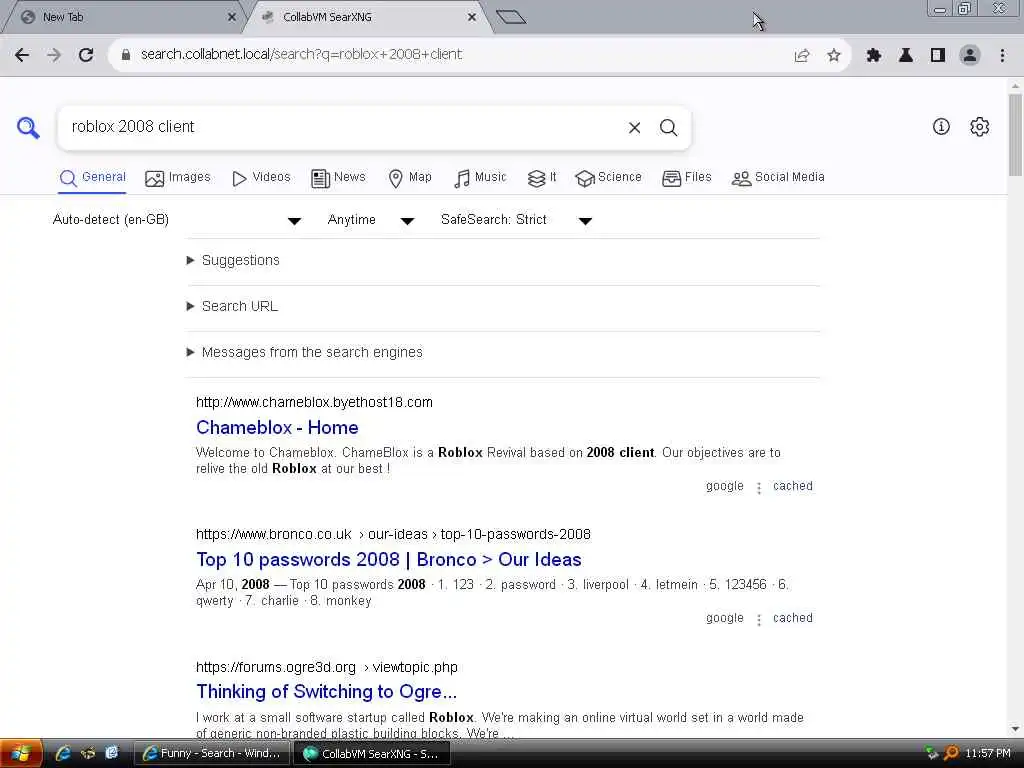The width and height of the screenshot is (1024, 768).
Task: Launch Internet Explorer from quick launch
Action: pyautogui.click(x=63, y=754)
